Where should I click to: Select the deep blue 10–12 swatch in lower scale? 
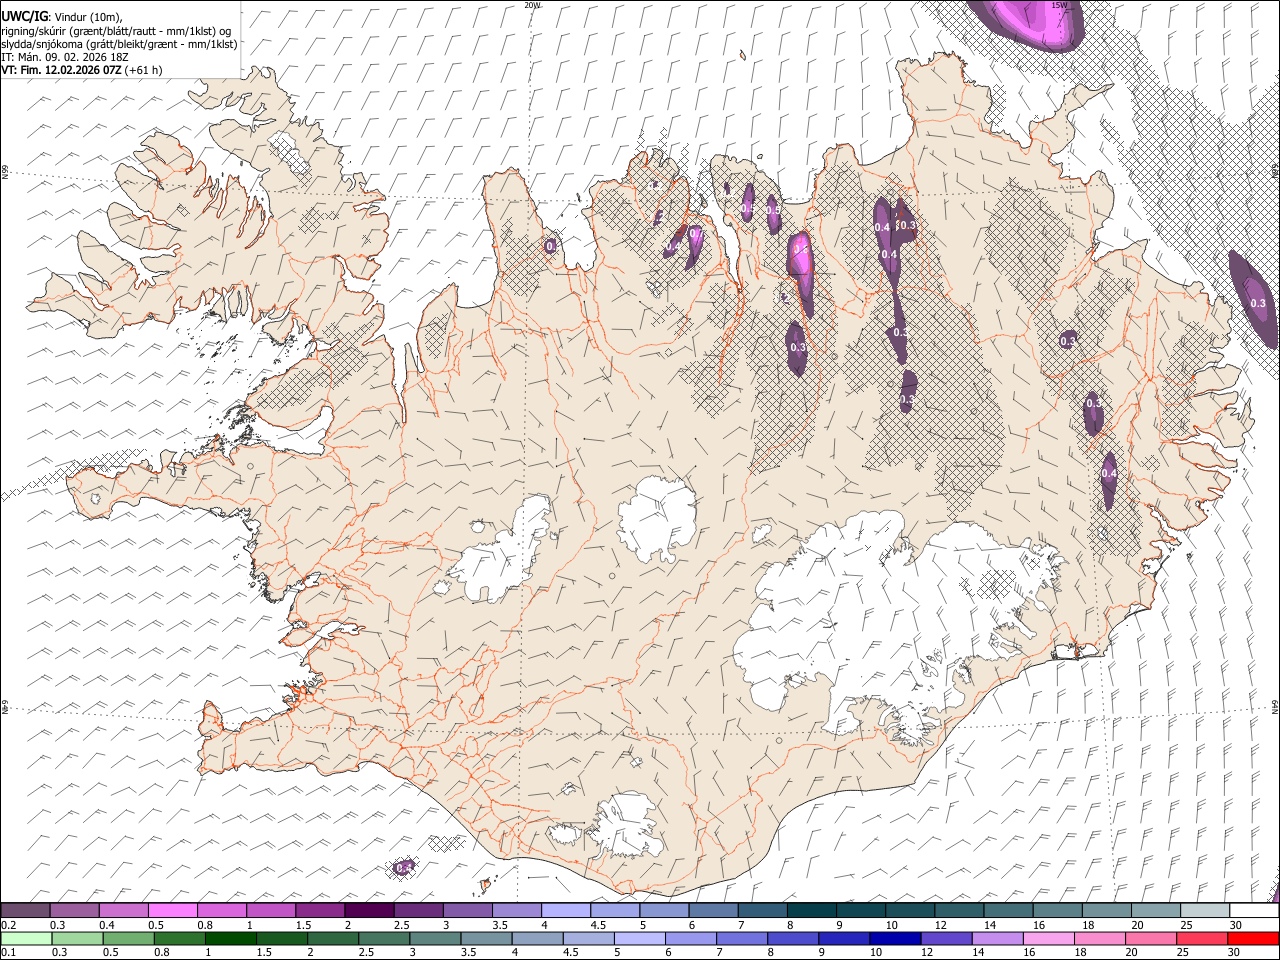click(895, 939)
